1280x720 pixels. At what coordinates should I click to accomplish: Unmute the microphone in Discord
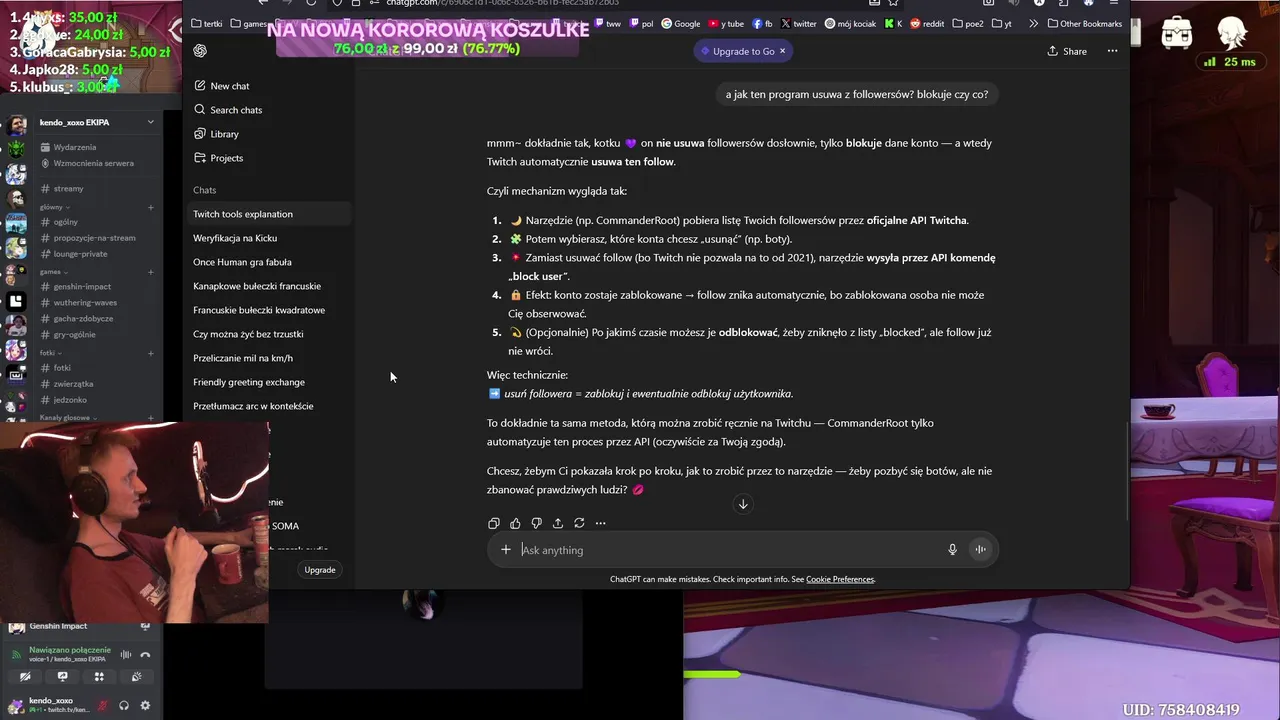tap(102, 705)
